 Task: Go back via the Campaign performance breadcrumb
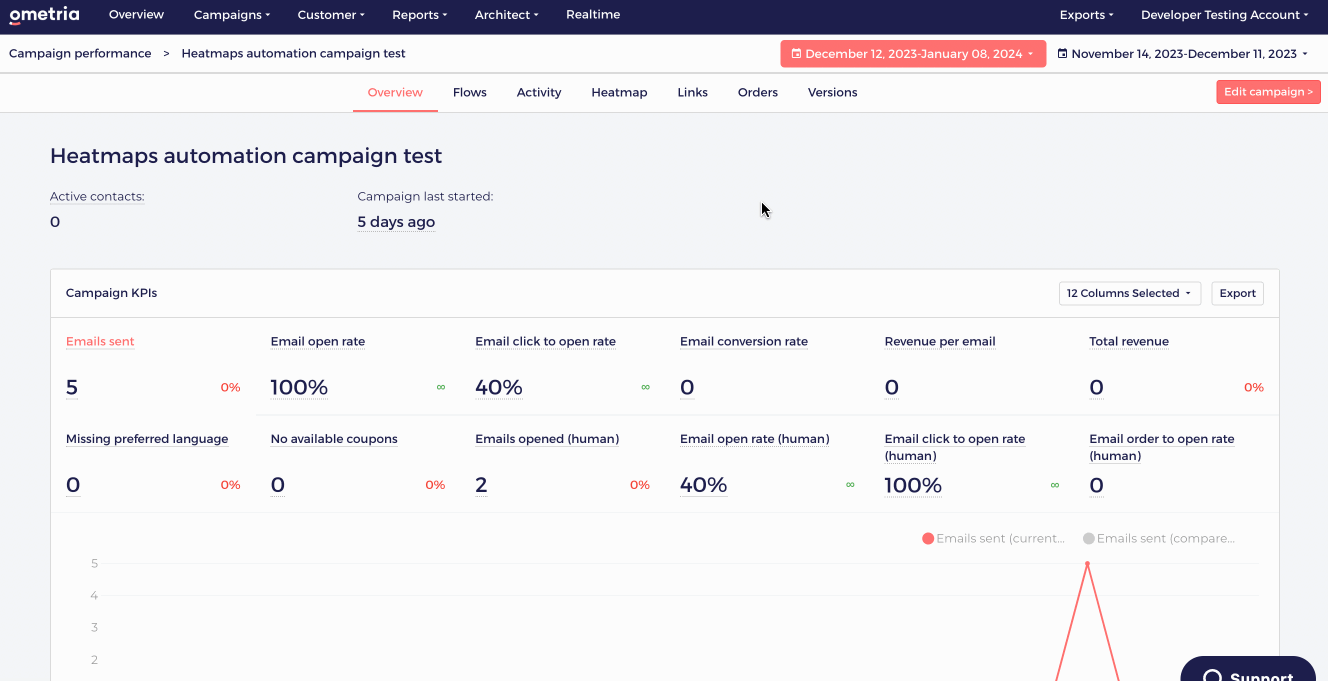[79, 53]
